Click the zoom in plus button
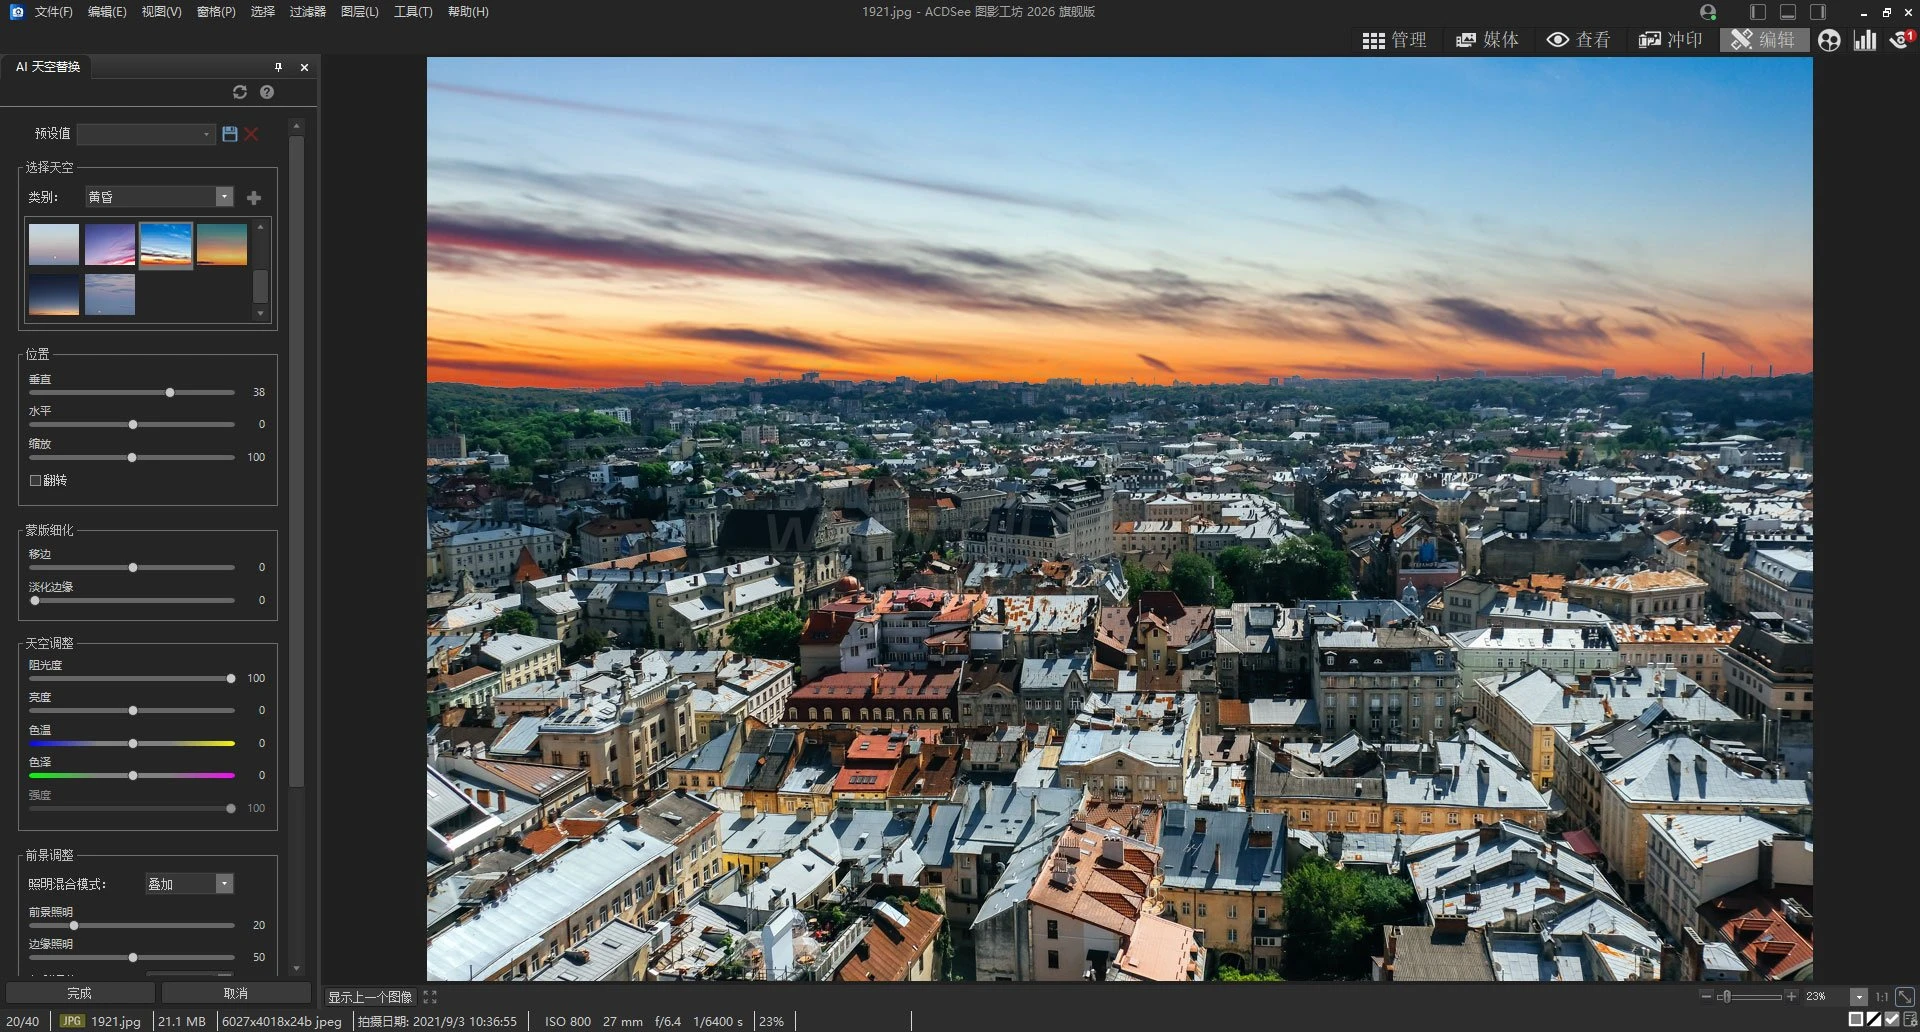Image resolution: width=1920 pixels, height=1032 pixels. click(x=1791, y=996)
